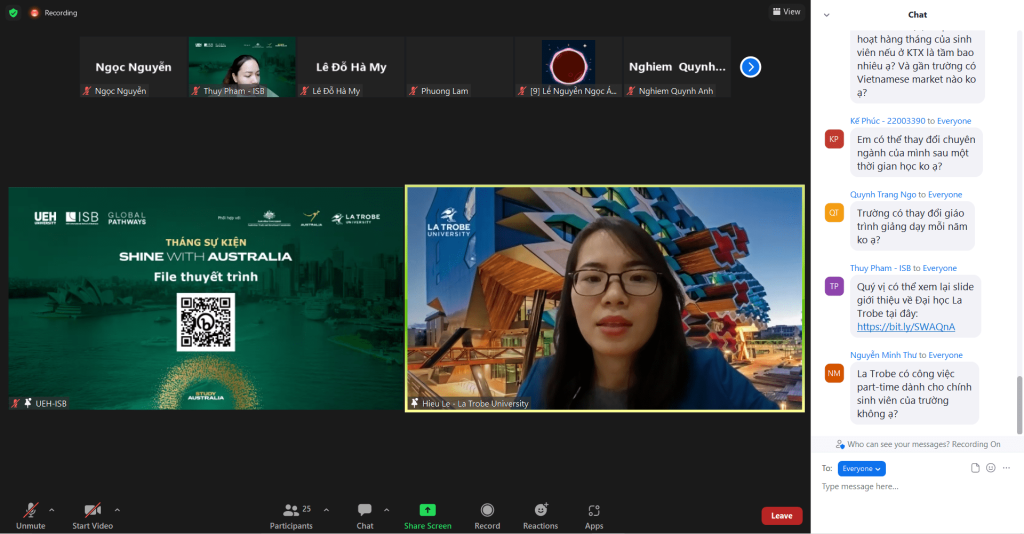Open the emoji picker in chat

991,468
